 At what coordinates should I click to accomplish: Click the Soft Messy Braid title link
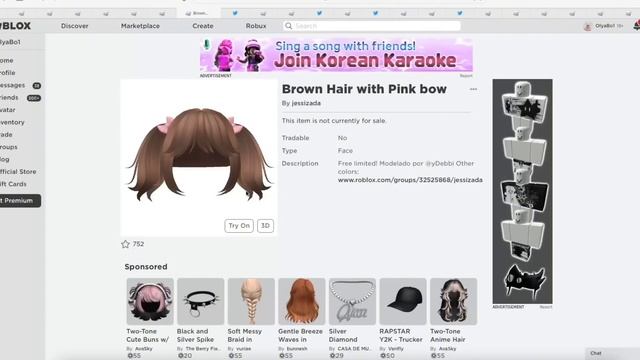pyautogui.click(x=244, y=336)
